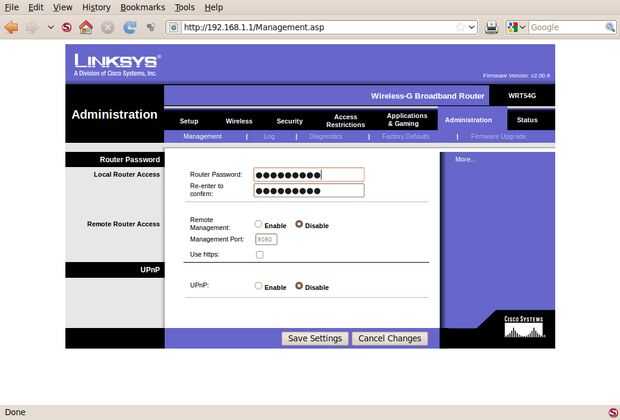620x420 pixels.
Task: Click the red S icon in the toolbar
Action: pyautogui.click(x=67, y=27)
